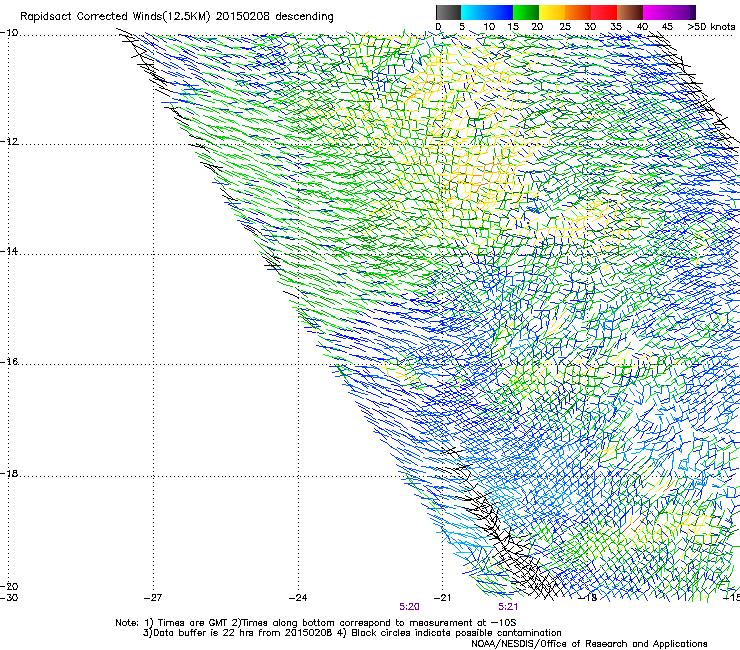Click the yellow 20-25 knots color segment
Image resolution: width=740 pixels, height=650 pixels.
552,12
